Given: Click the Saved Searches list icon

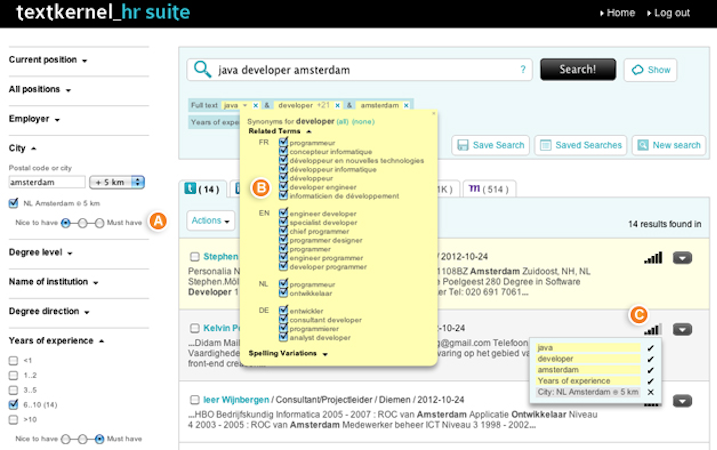Looking at the screenshot, I should (546, 145).
